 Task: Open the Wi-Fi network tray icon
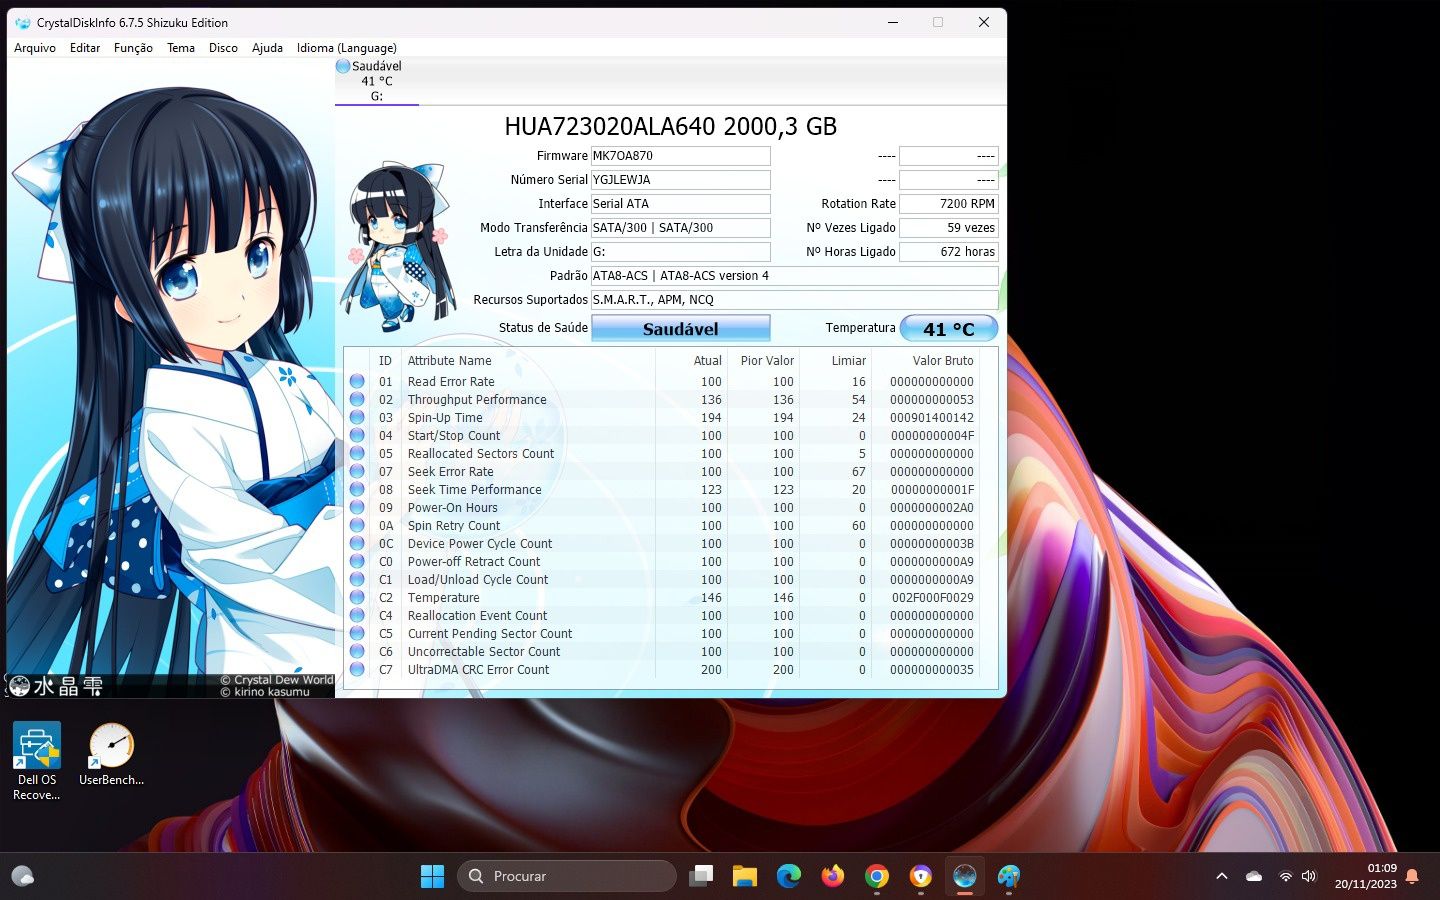(1285, 876)
